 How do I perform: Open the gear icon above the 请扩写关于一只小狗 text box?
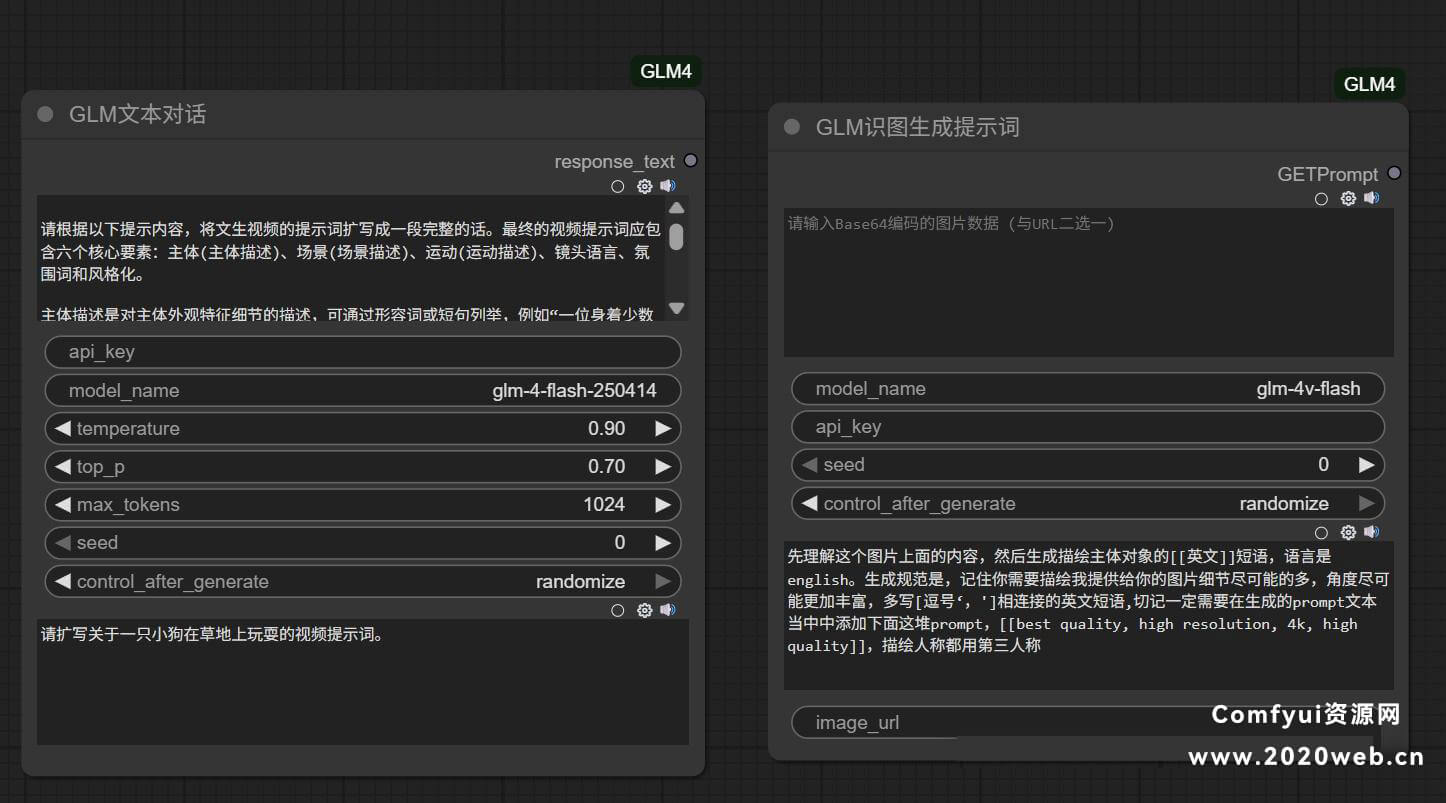tap(644, 610)
